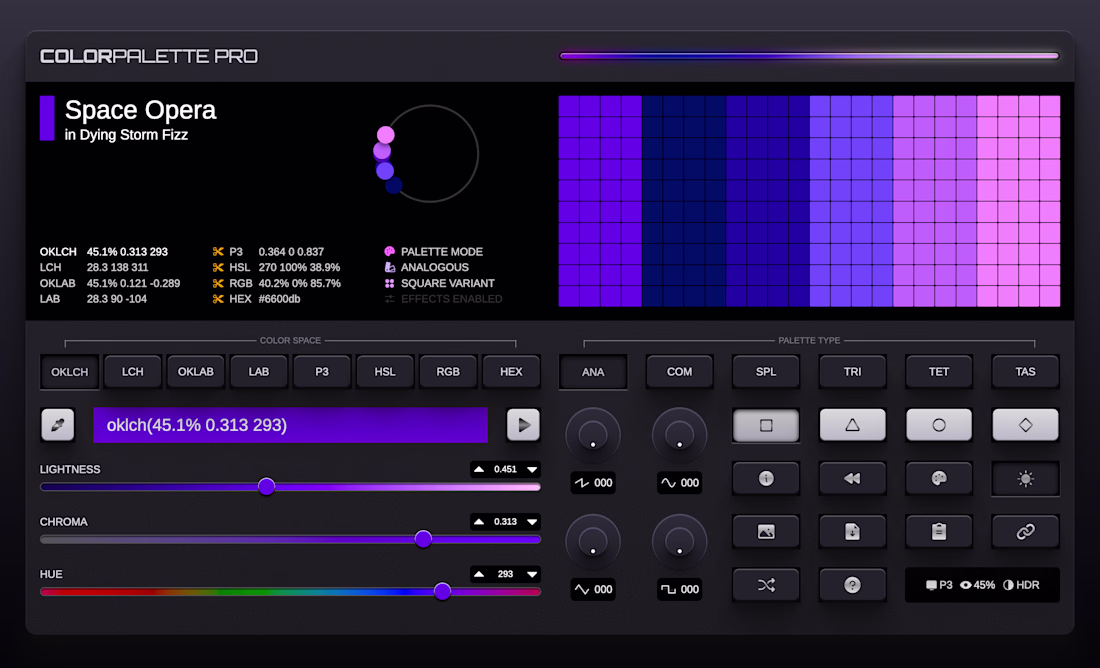Click the bottom-left rotary knob

pos(593,542)
